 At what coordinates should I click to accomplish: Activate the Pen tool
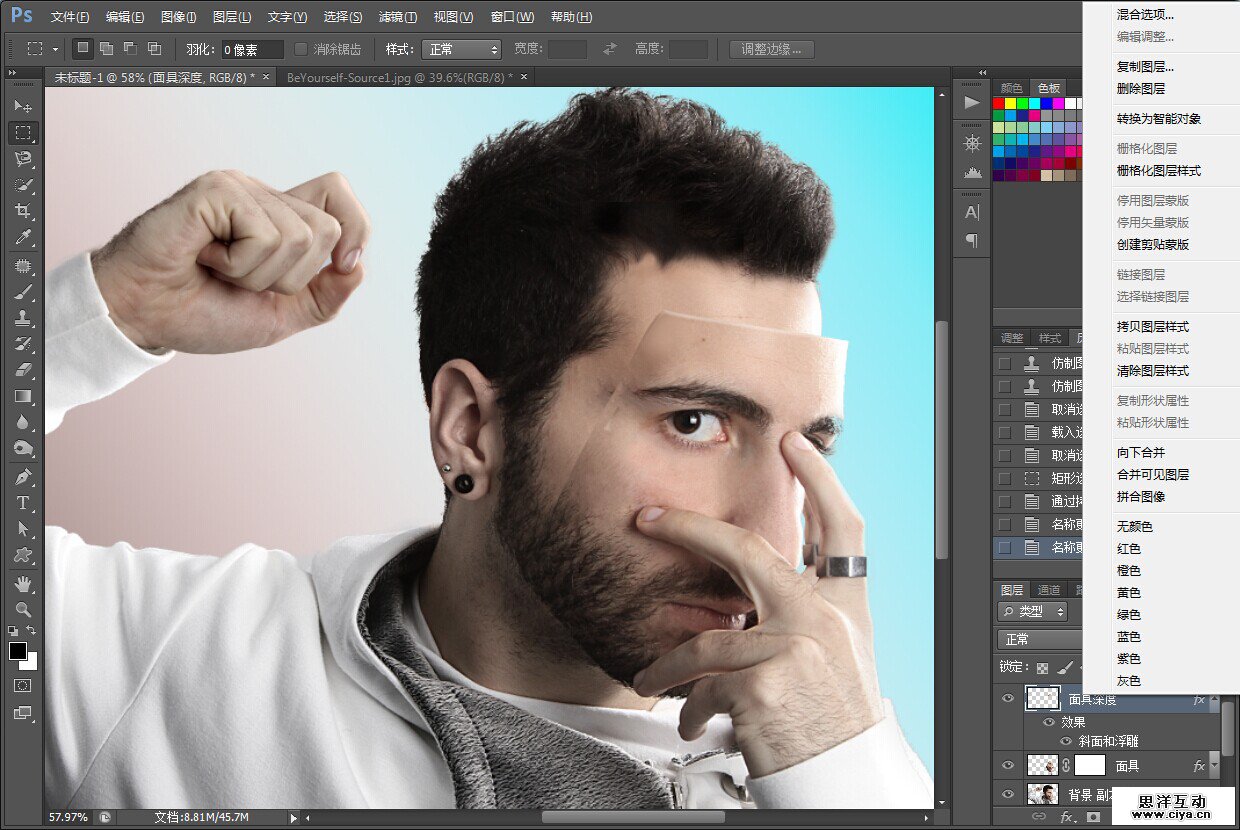click(x=23, y=476)
